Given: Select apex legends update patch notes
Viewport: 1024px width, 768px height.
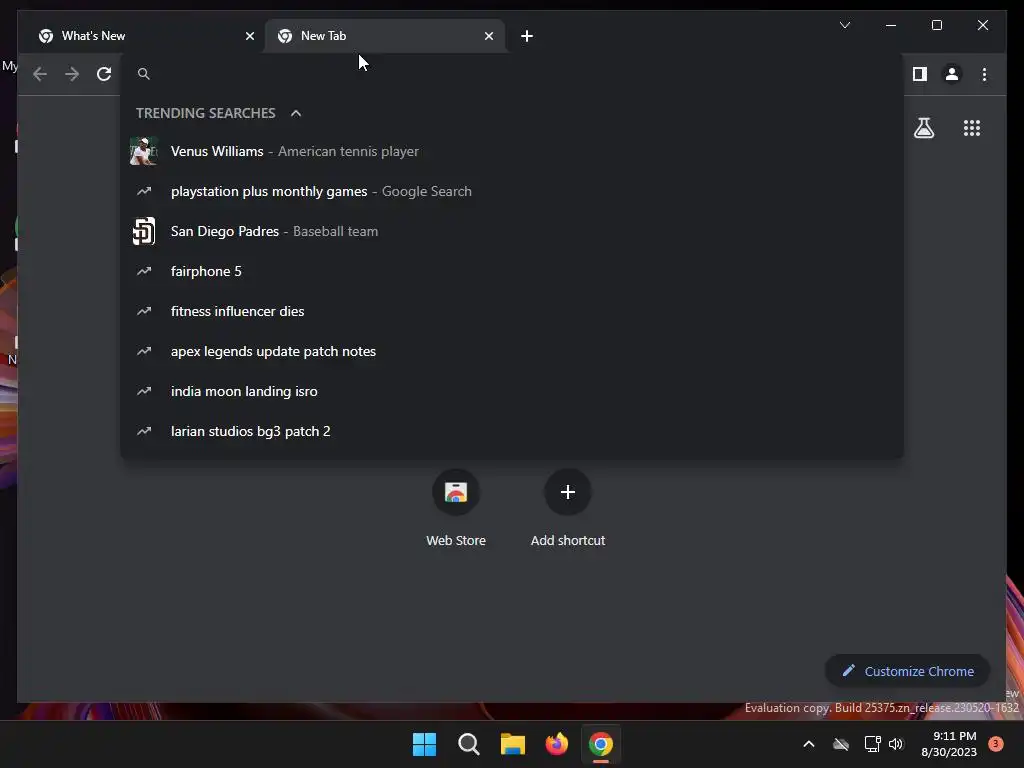Looking at the screenshot, I should (513, 351).
